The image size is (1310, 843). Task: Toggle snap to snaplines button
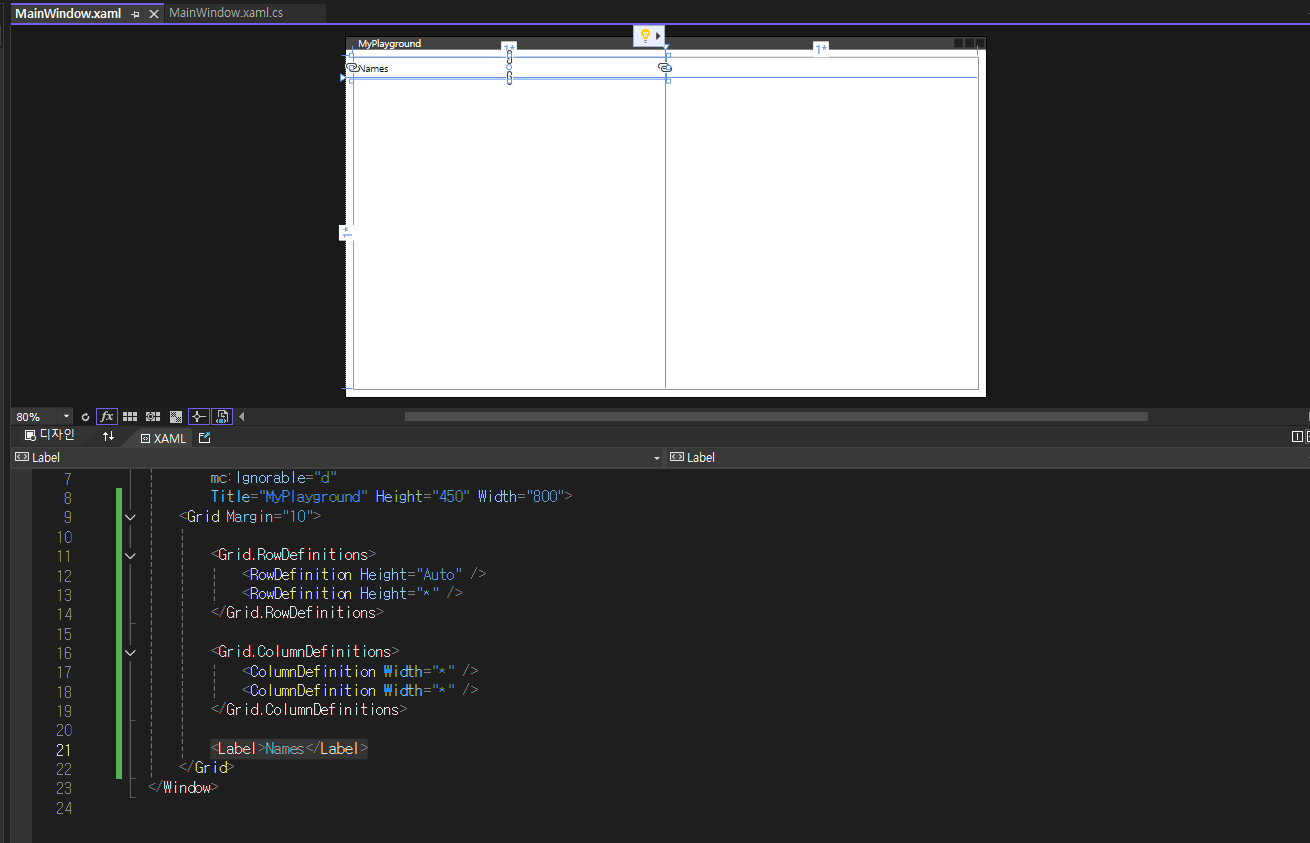199,417
